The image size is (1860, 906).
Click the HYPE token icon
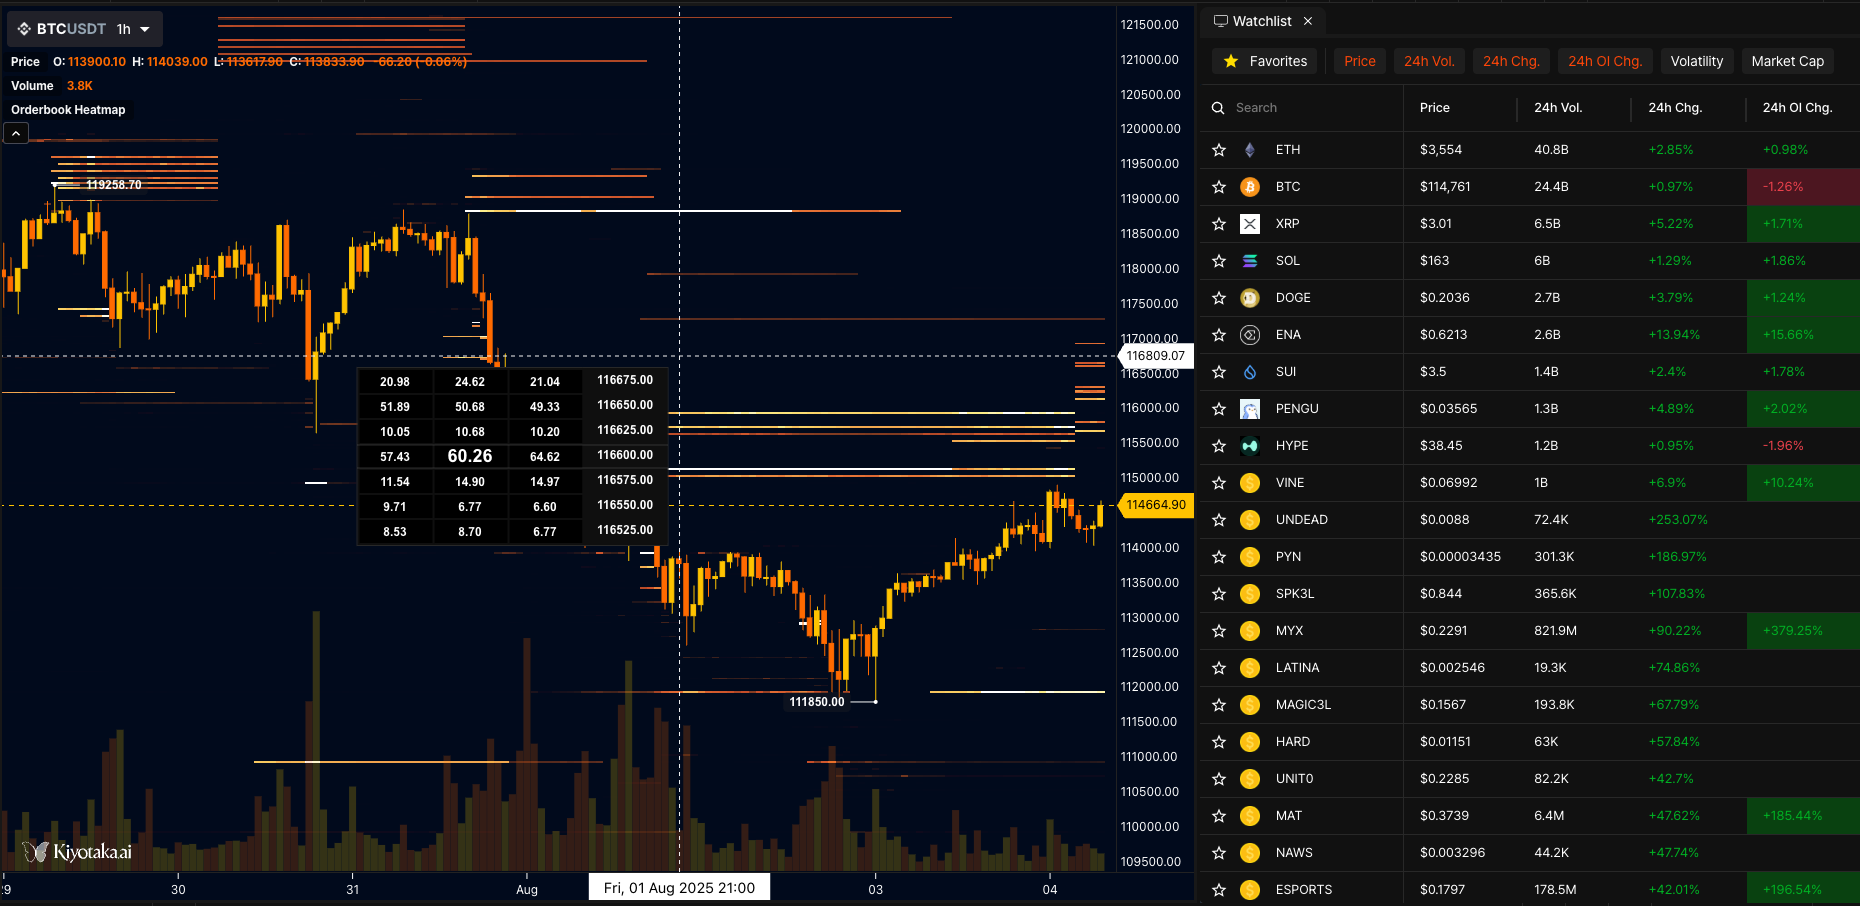click(1249, 446)
